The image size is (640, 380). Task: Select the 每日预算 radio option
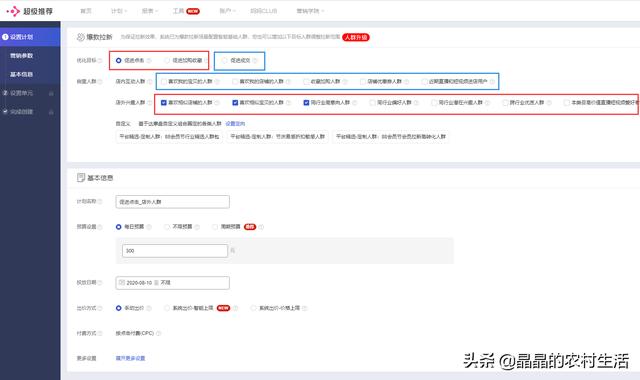118,227
